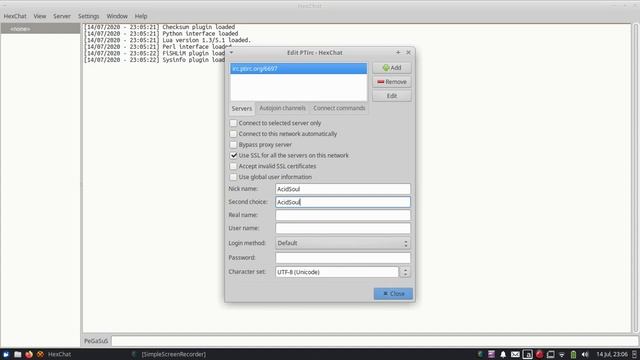Click the main window chat scrollbar
The height and width of the screenshot is (360, 640).
[x=636, y=178]
